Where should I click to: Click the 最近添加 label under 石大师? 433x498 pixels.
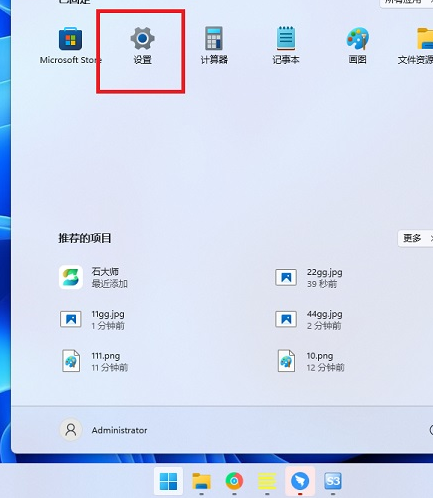pyautogui.click(x=110, y=284)
